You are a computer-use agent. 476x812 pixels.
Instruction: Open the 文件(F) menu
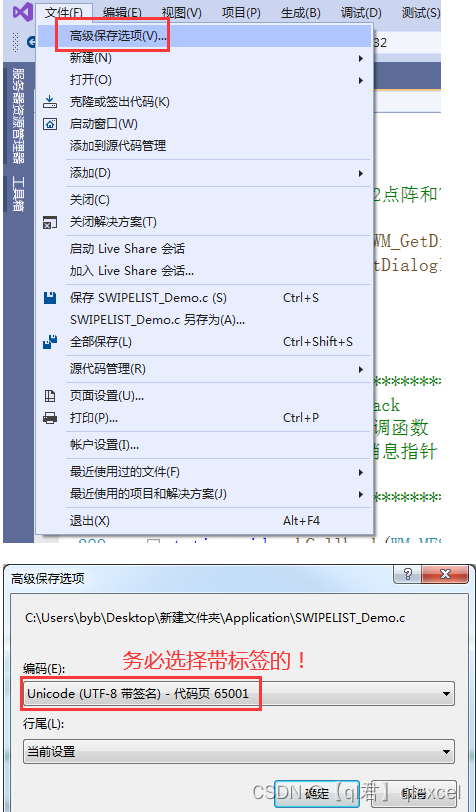64,12
